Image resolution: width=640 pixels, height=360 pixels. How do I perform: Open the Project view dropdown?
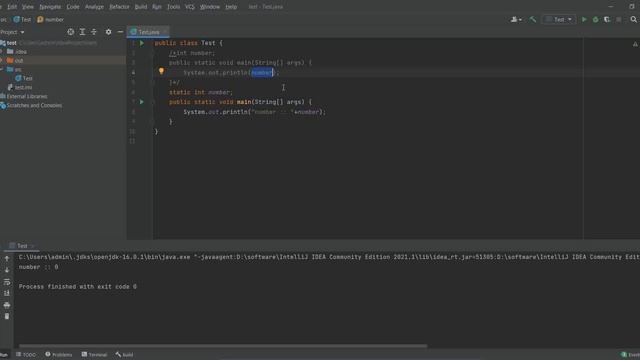[12, 32]
